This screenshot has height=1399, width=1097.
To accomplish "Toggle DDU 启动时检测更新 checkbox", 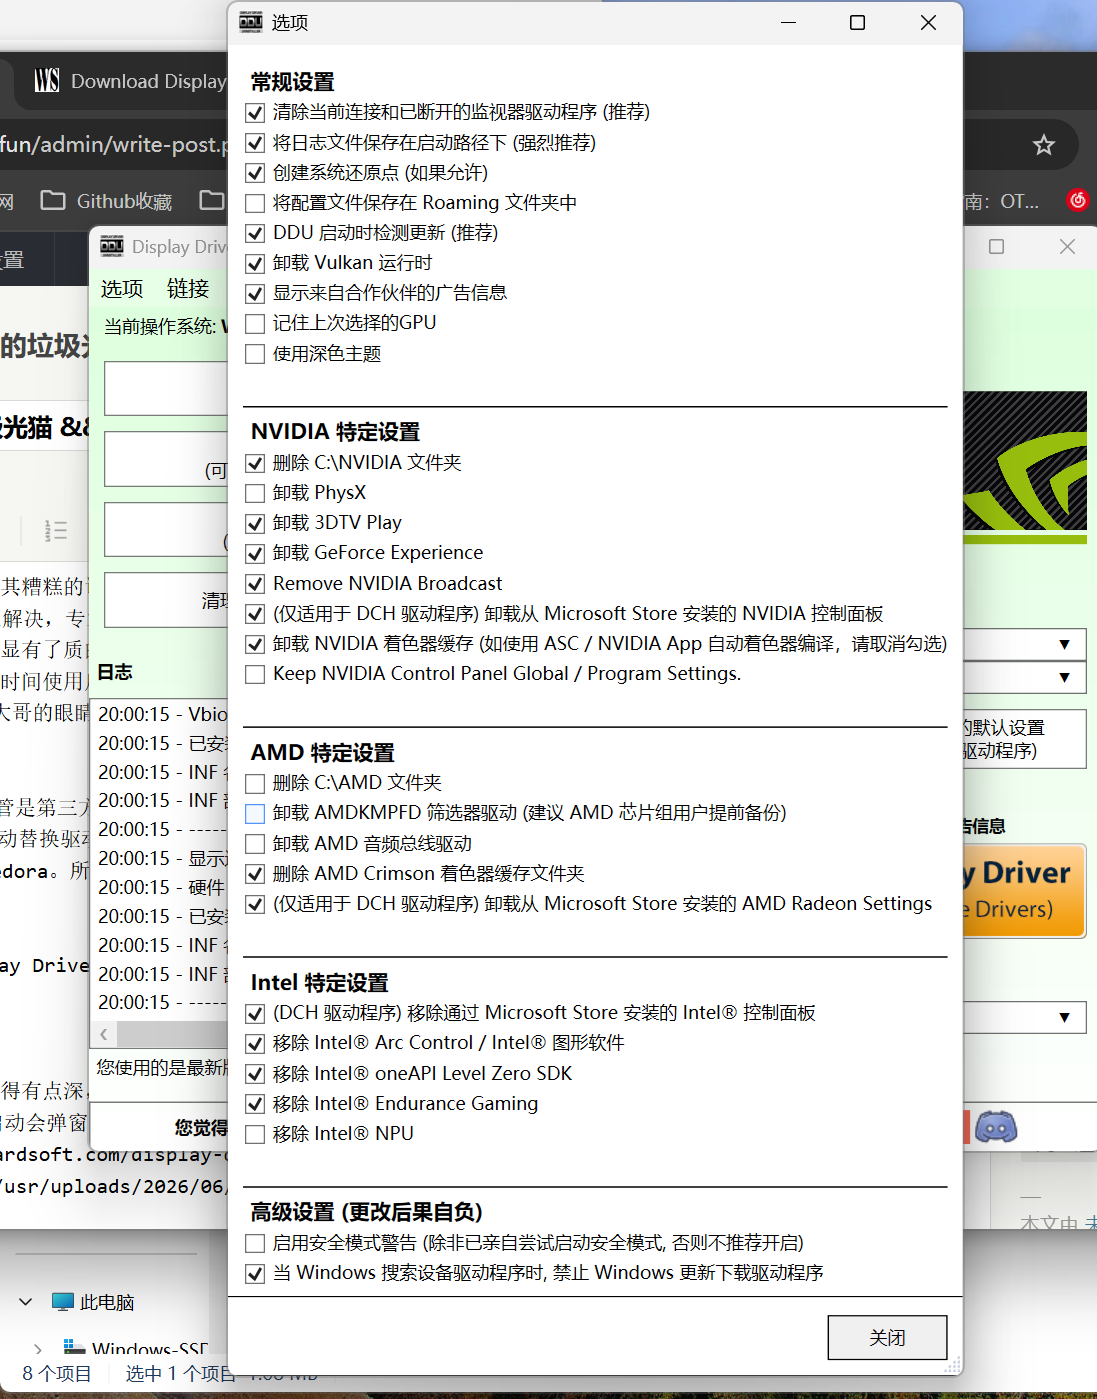I will (255, 233).
